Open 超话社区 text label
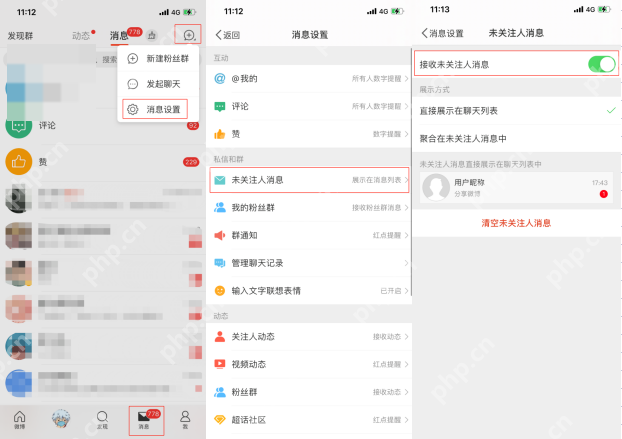Screen dimensions: 622x439 (x=249, y=420)
